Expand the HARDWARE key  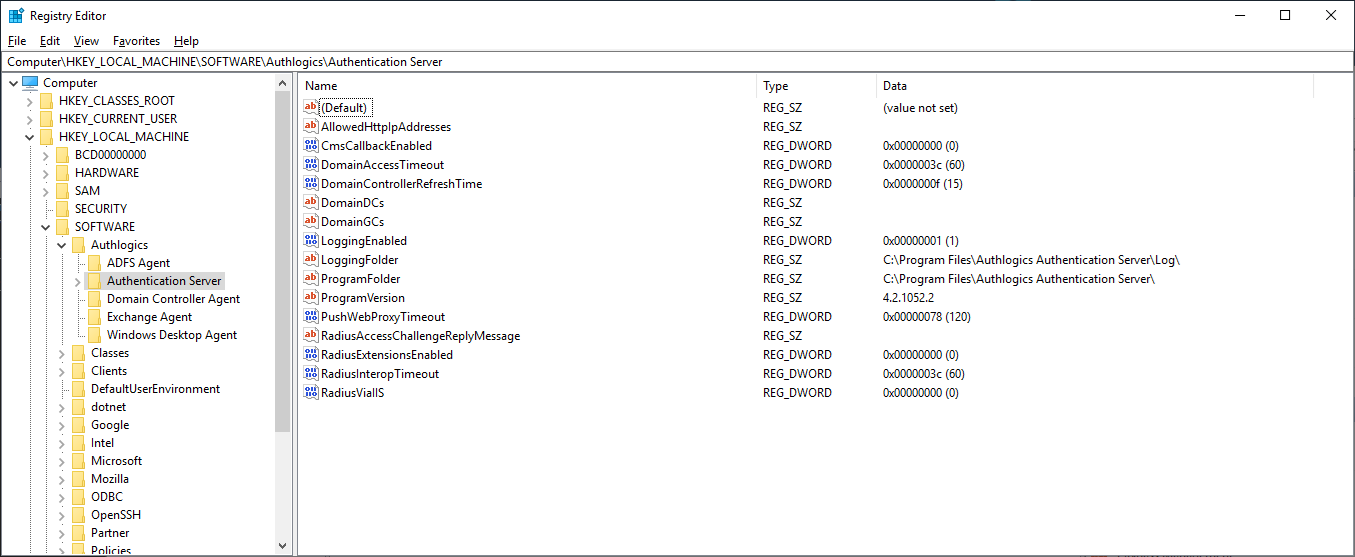coord(45,173)
